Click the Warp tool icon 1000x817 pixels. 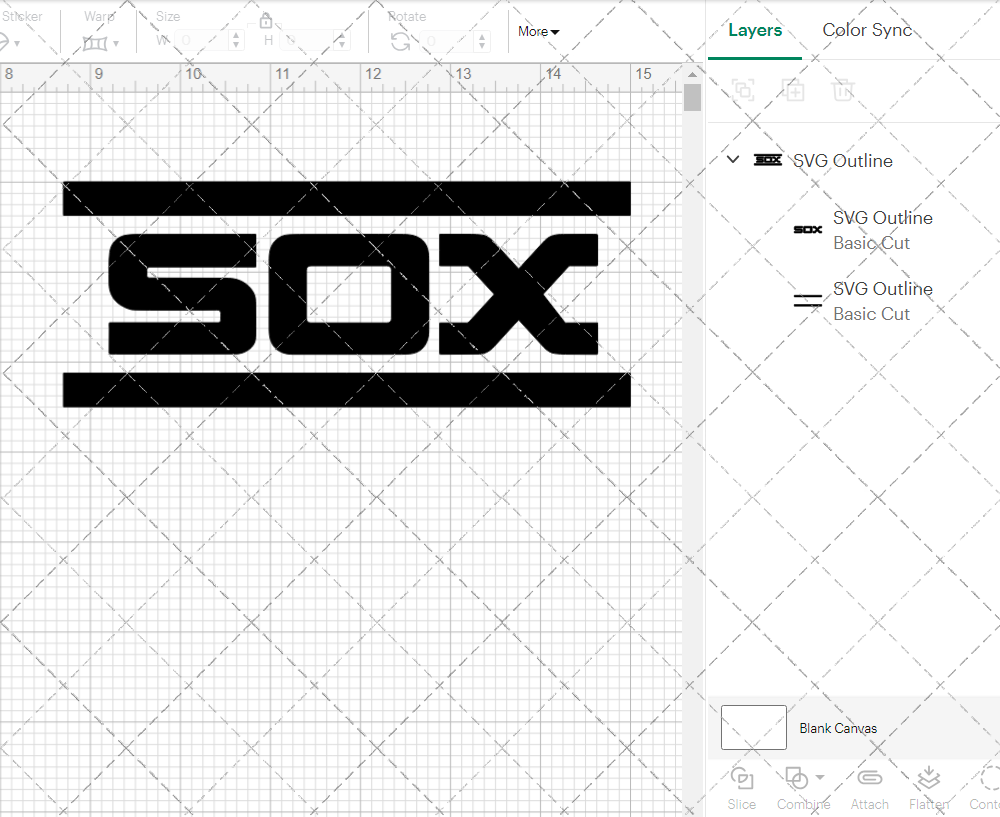[95, 43]
